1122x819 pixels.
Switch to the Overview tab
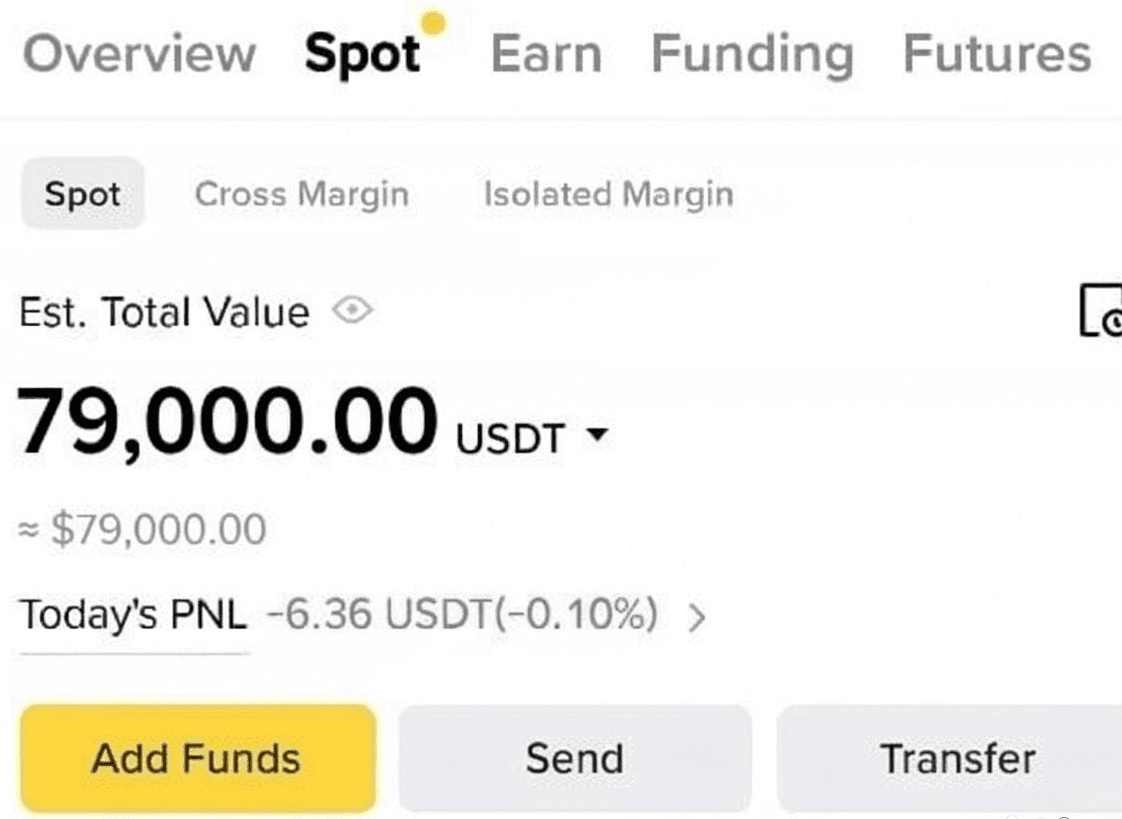click(140, 54)
